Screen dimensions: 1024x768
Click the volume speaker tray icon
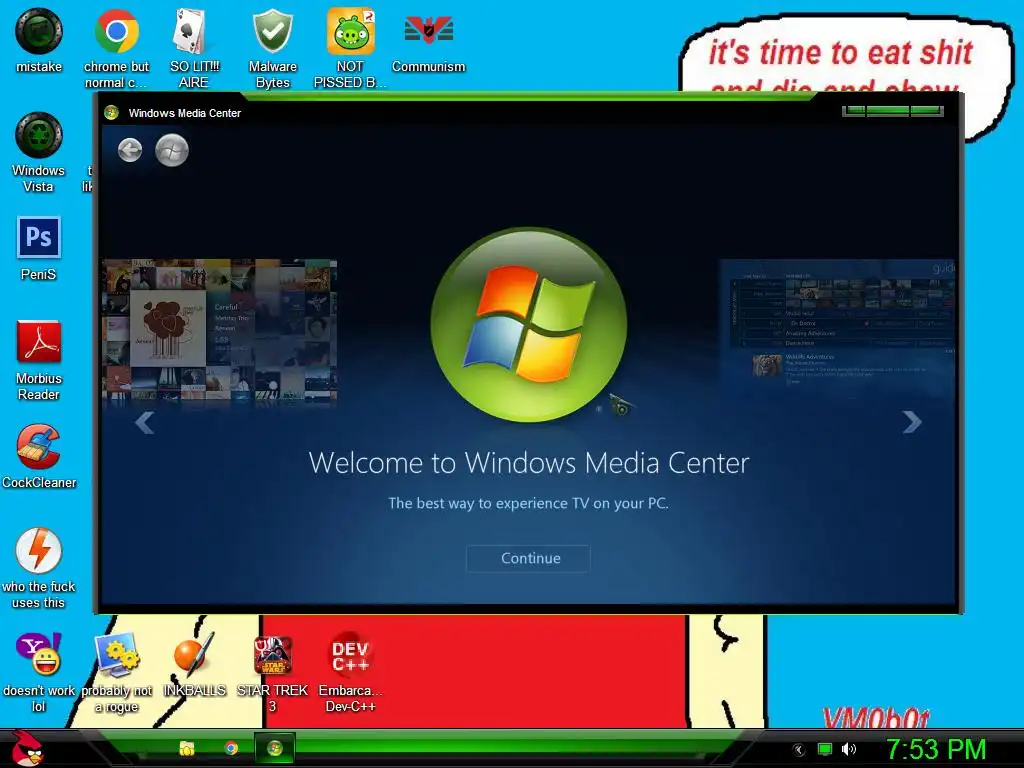(x=849, y=749)
